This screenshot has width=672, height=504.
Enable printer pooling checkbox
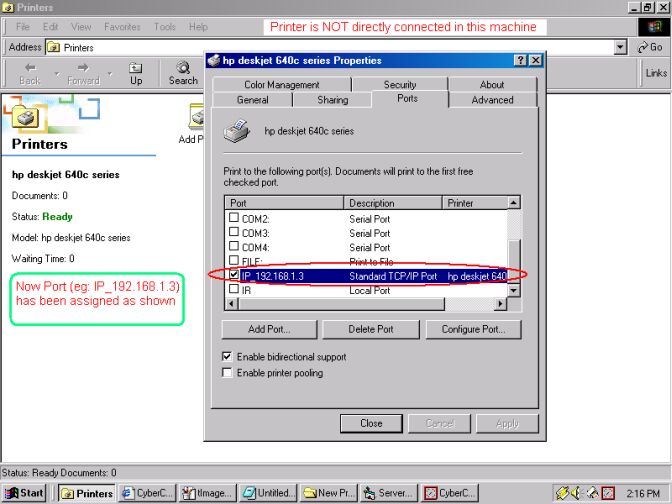point(228,373)
